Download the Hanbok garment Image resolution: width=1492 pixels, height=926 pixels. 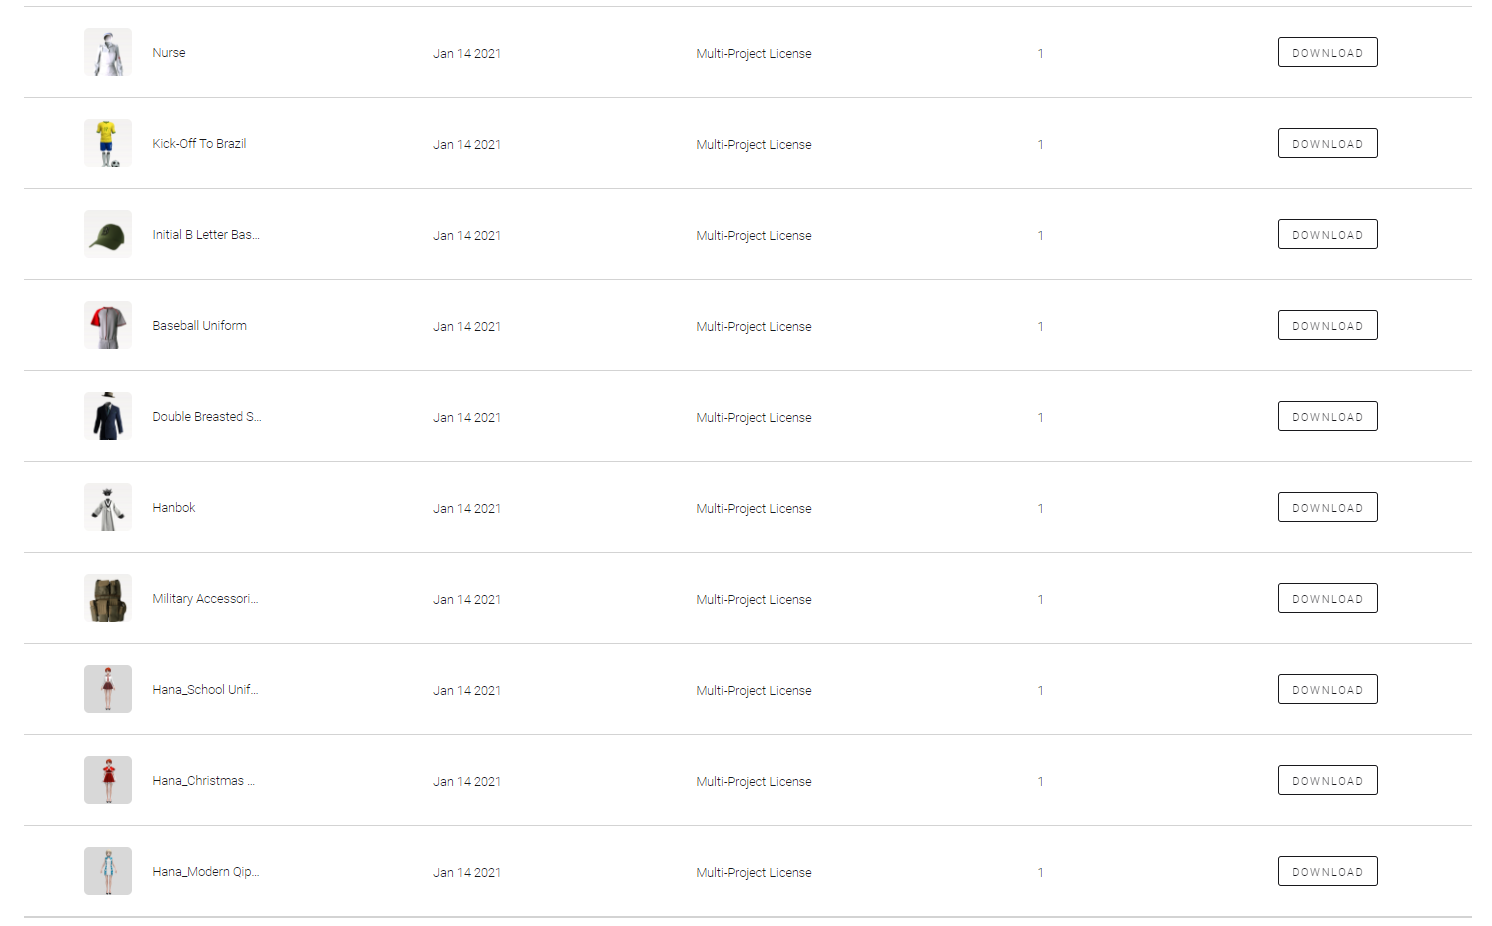pyautogui.click(x=1327, y=507)
